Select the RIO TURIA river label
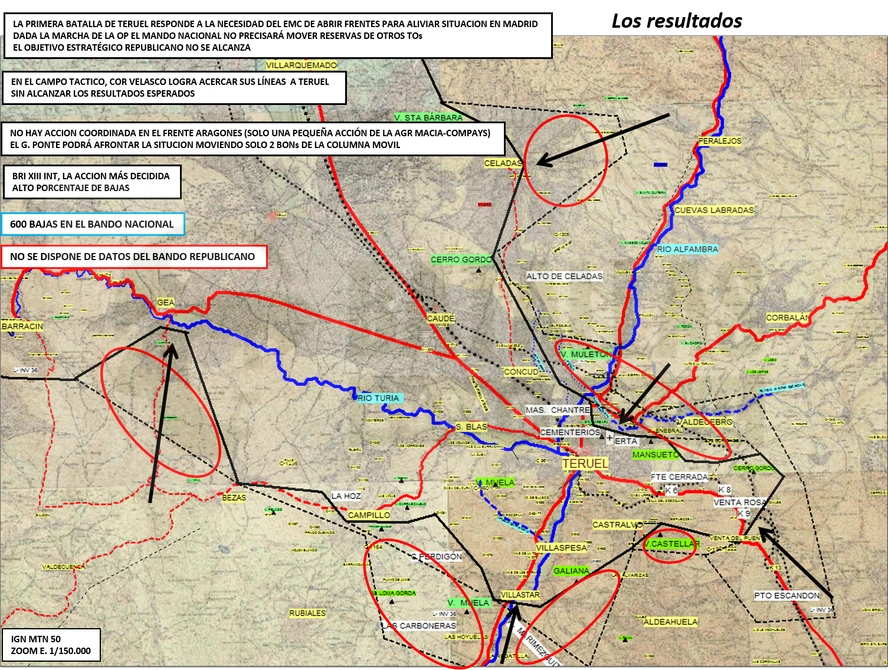Screen dimensions: 888x670 pyautogui.click(x=379, y=398)
